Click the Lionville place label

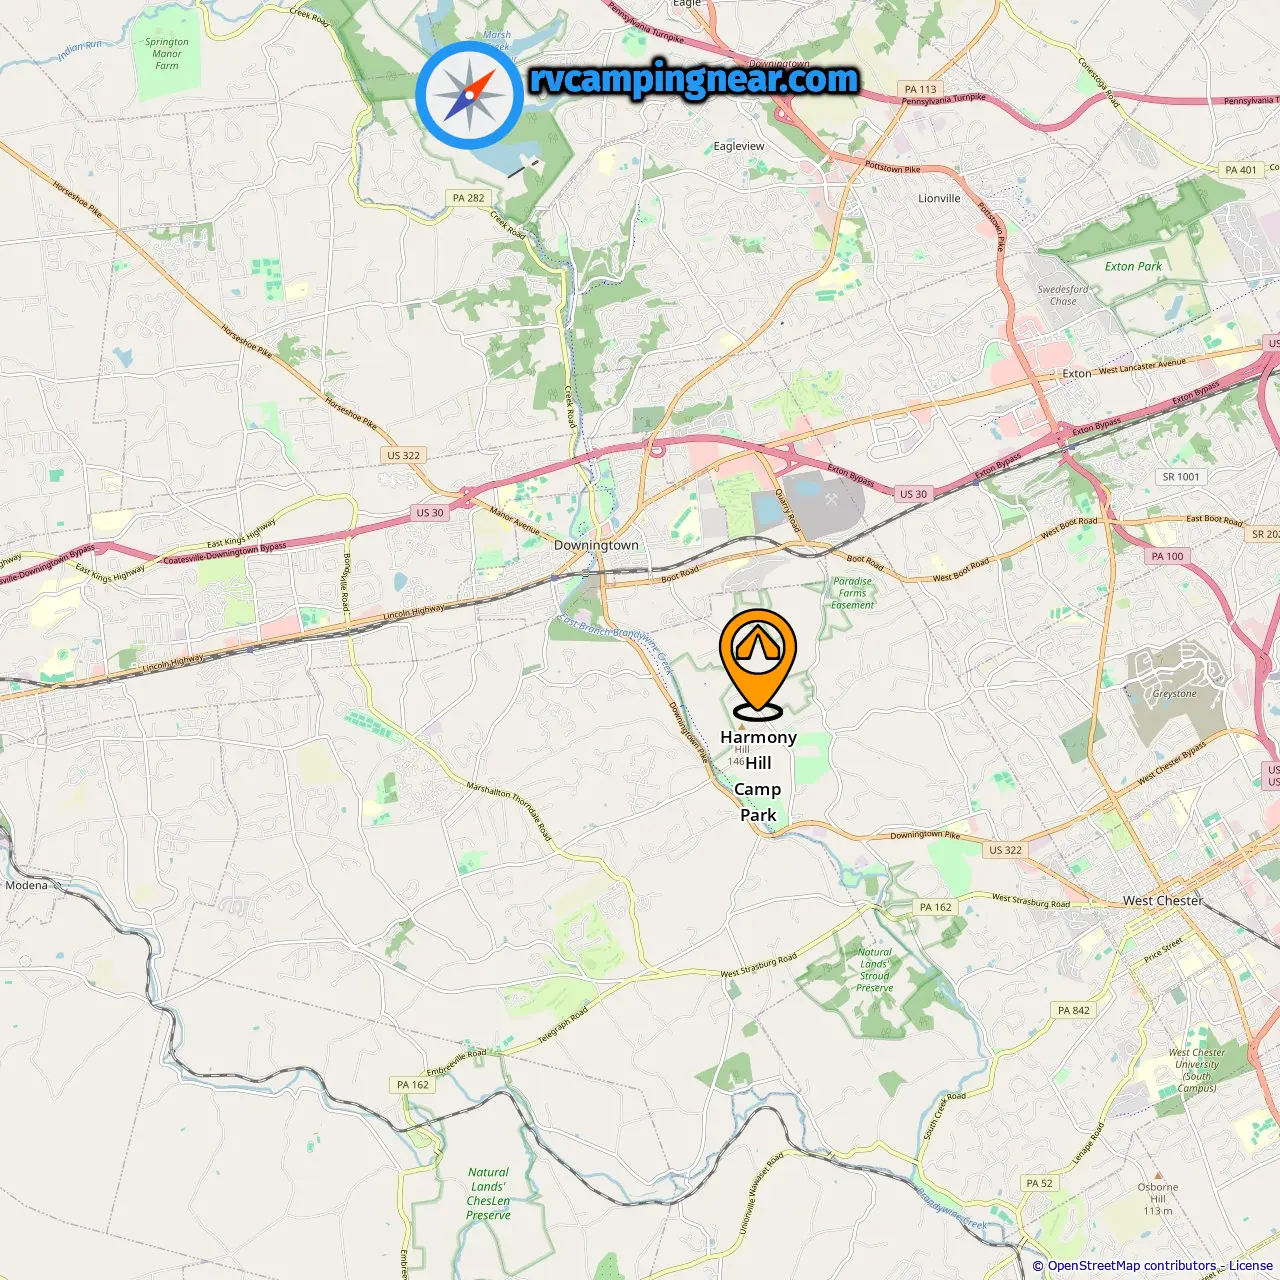(x=939, y=198)
